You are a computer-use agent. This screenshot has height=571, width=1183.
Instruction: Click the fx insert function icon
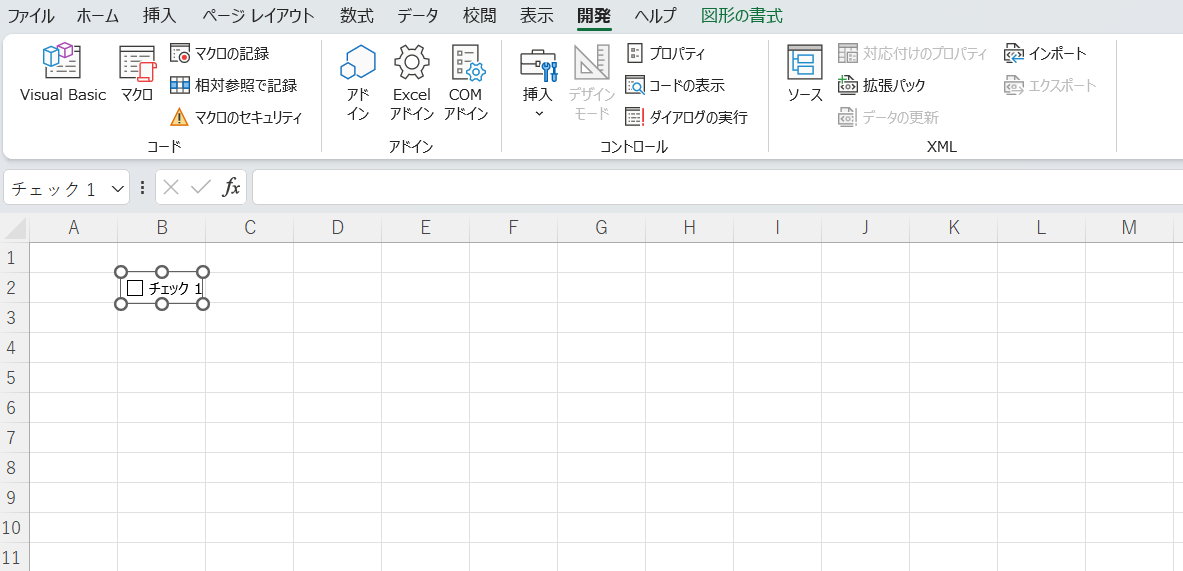(231, 188)
